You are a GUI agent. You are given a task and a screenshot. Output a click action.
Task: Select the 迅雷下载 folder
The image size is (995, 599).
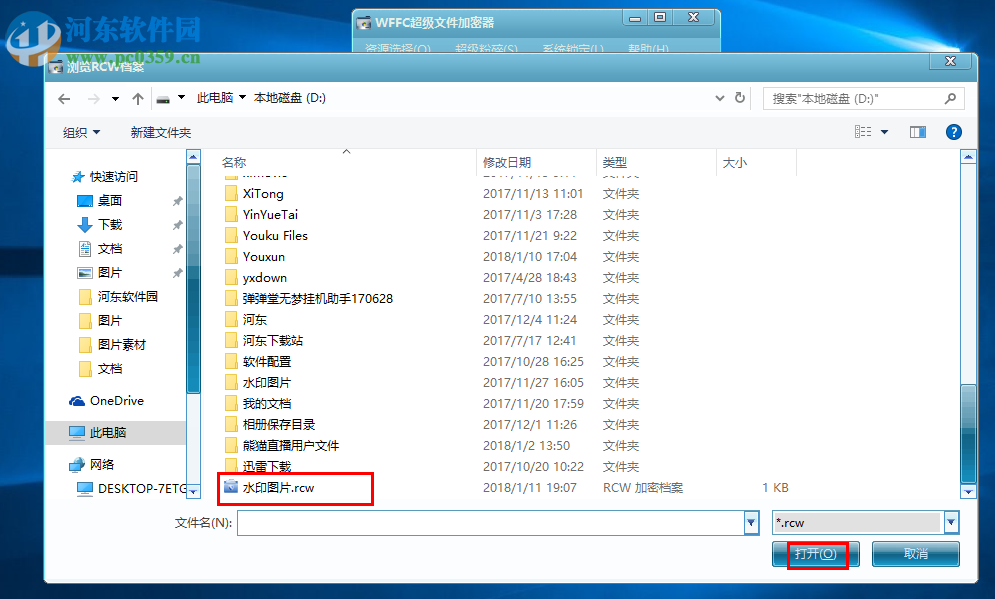point(267,466)
